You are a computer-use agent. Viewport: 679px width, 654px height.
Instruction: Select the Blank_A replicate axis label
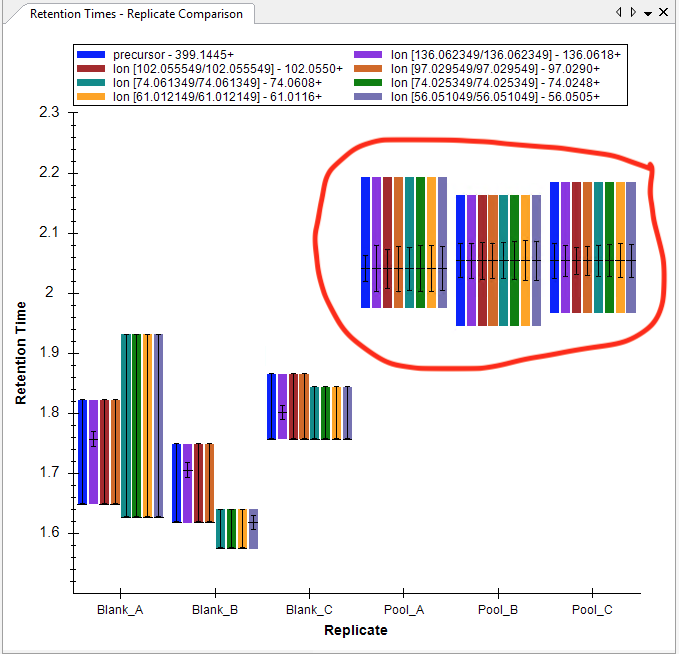coord(119,610)
